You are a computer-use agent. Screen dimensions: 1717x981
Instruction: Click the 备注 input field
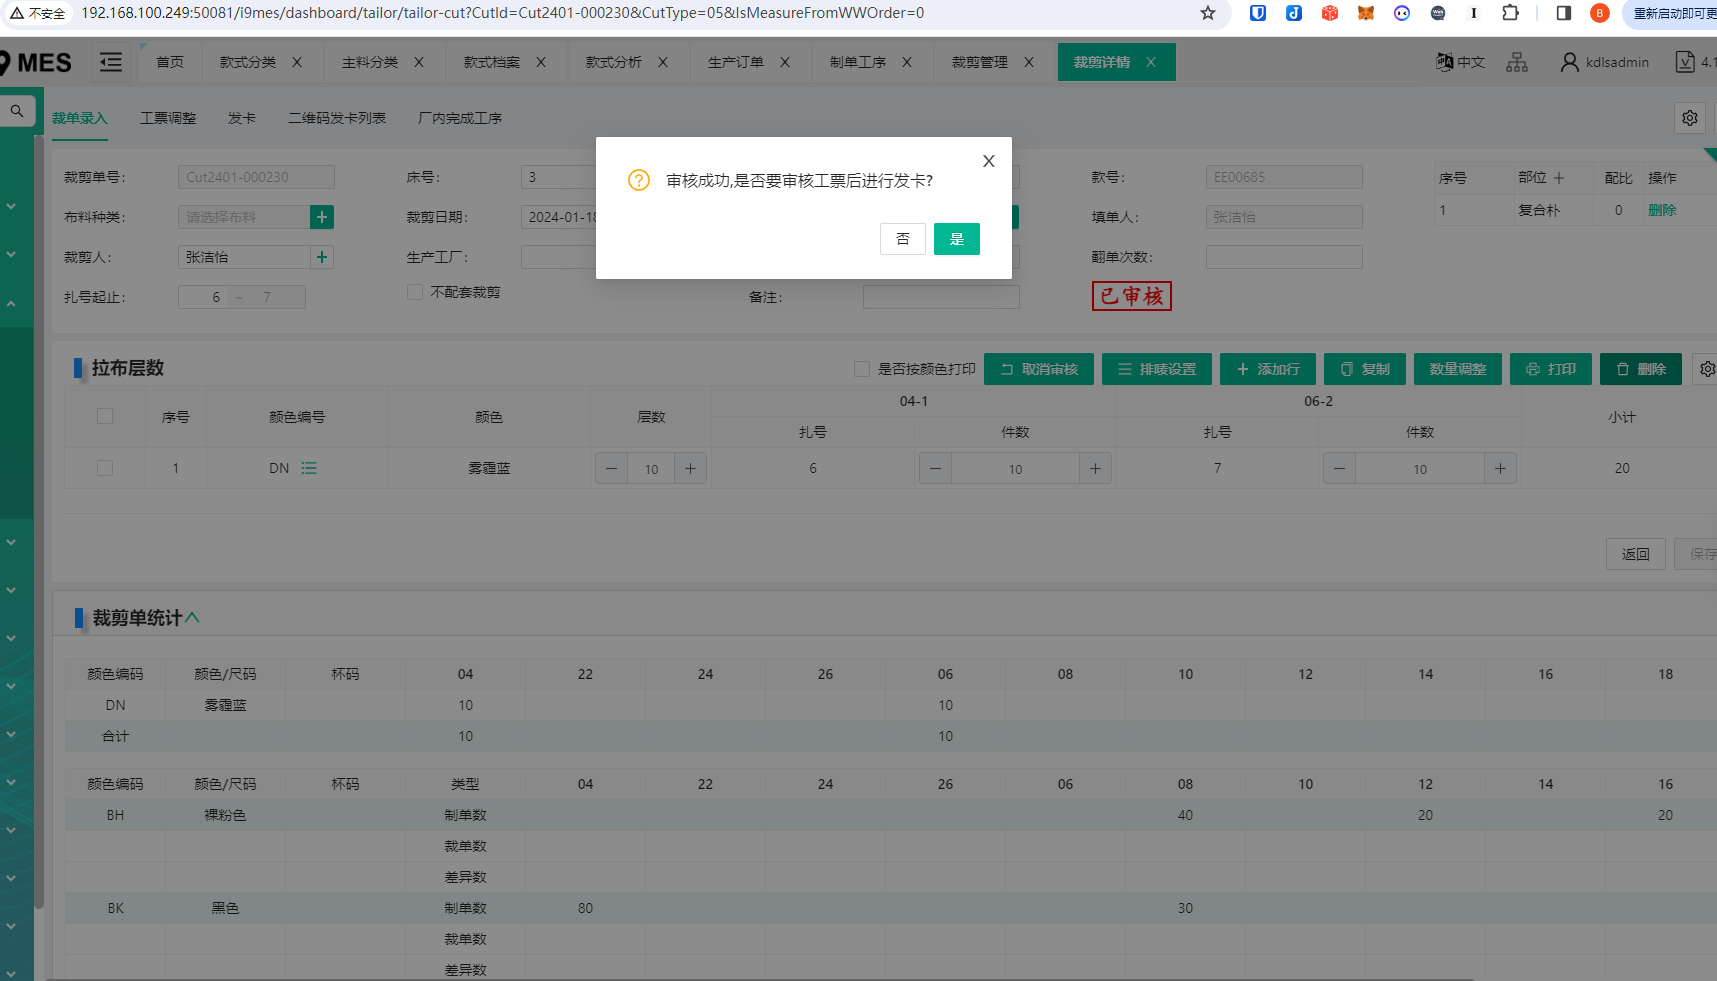point(941,297)
